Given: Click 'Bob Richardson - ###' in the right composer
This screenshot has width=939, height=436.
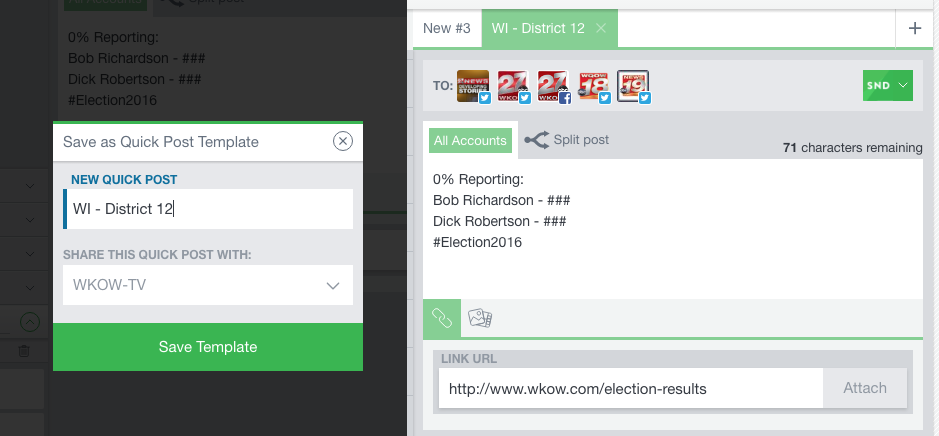Looking at the screenshot, I should (x=501, y=200).
